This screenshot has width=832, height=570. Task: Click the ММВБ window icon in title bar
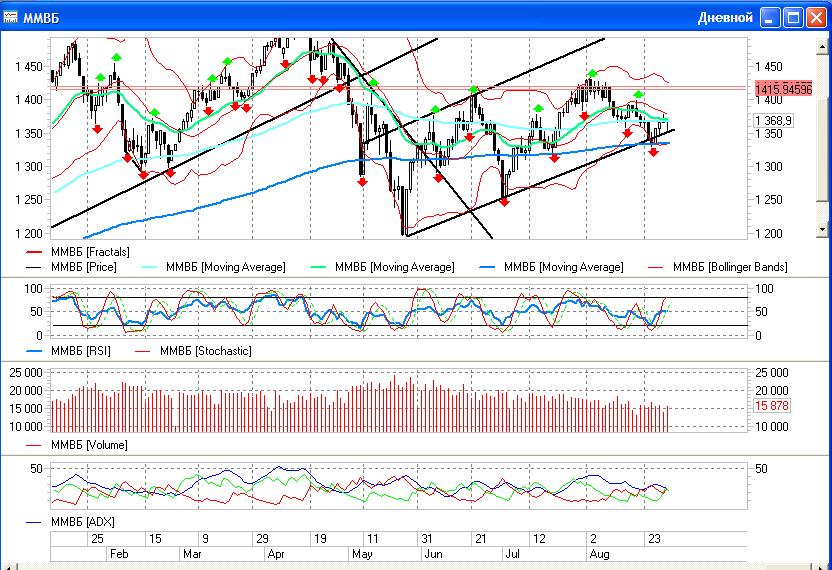coord(10,17)
